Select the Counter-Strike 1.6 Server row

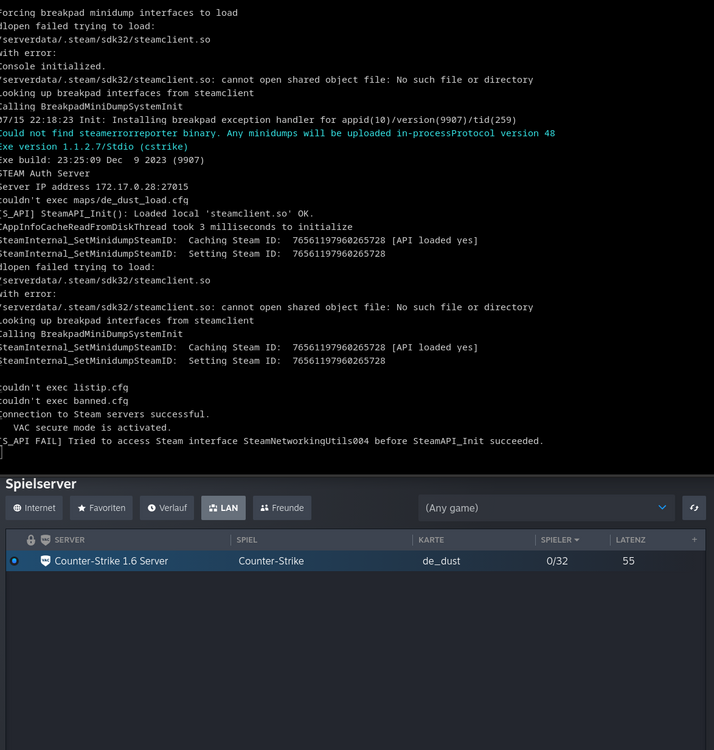355,561
